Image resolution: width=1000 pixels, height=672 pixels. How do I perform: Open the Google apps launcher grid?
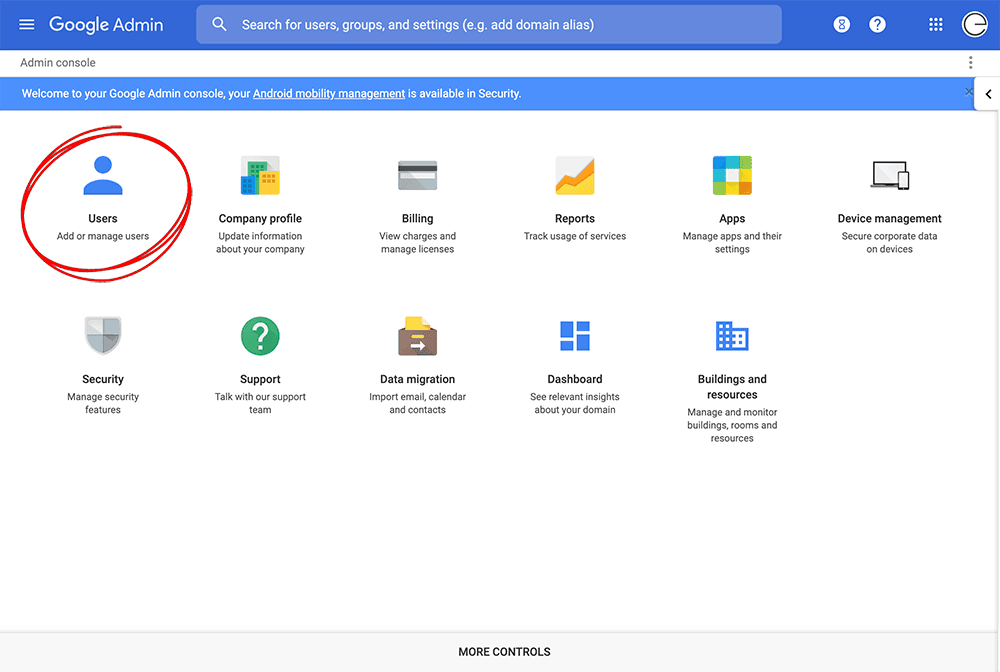[x=935, y=24]
